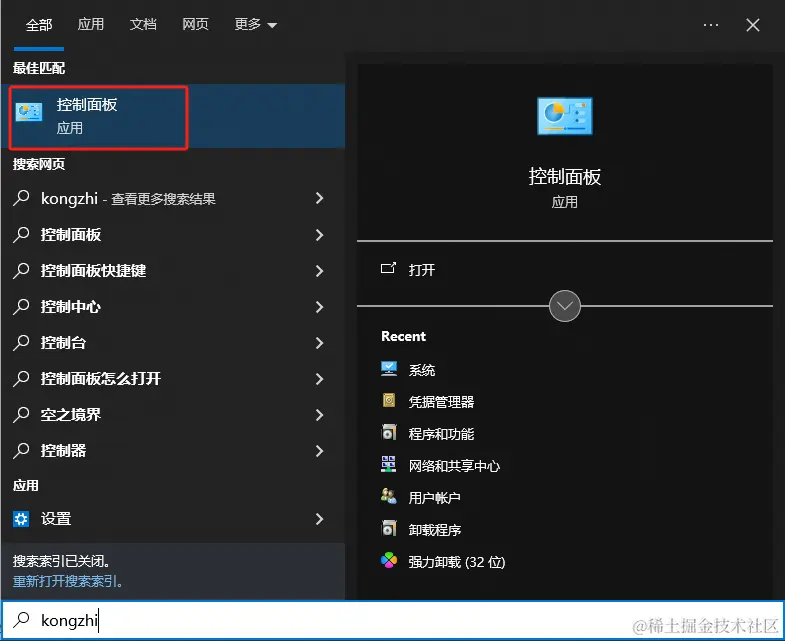Click the 网络和共享中心 recent entry text
The height and width of the screenshot is (641, 785).
[454, 466]
